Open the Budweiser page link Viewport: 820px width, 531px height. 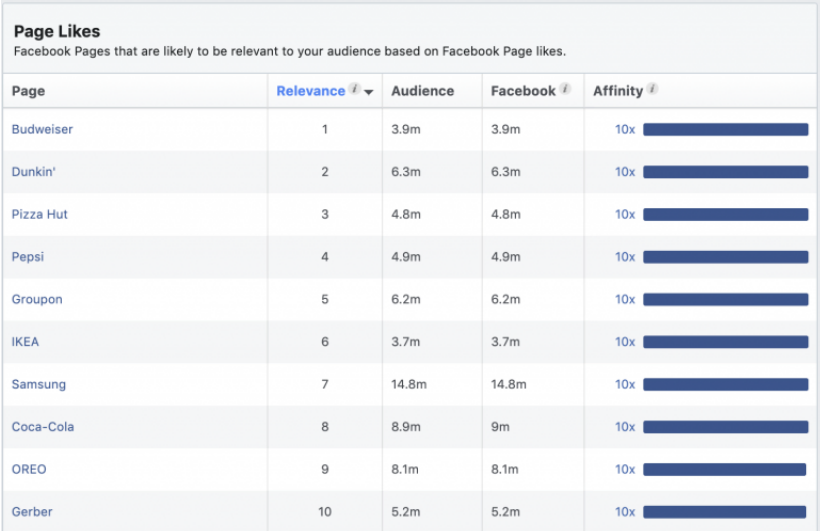pos(42,129)
